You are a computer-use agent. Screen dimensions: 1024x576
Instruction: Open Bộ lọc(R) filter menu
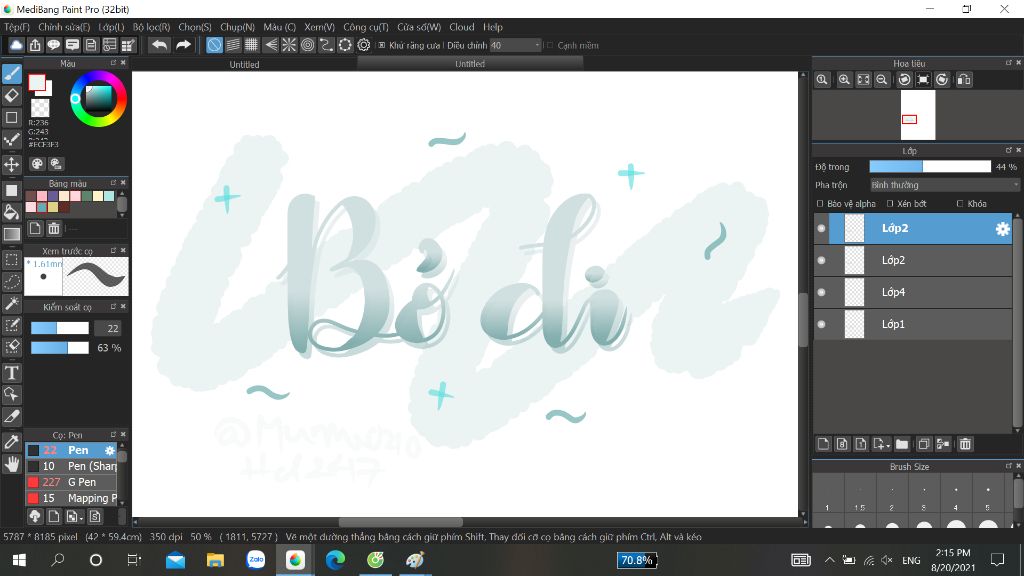click(x=152, y=27)
